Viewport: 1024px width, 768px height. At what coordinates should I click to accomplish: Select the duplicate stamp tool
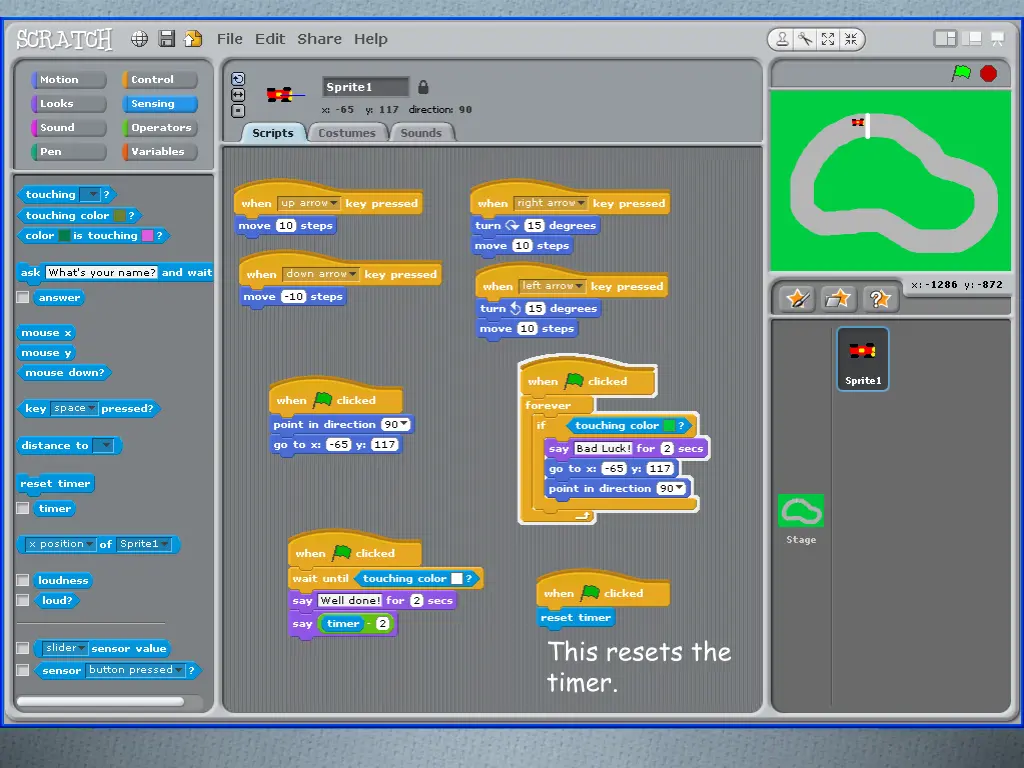point(782,39)
